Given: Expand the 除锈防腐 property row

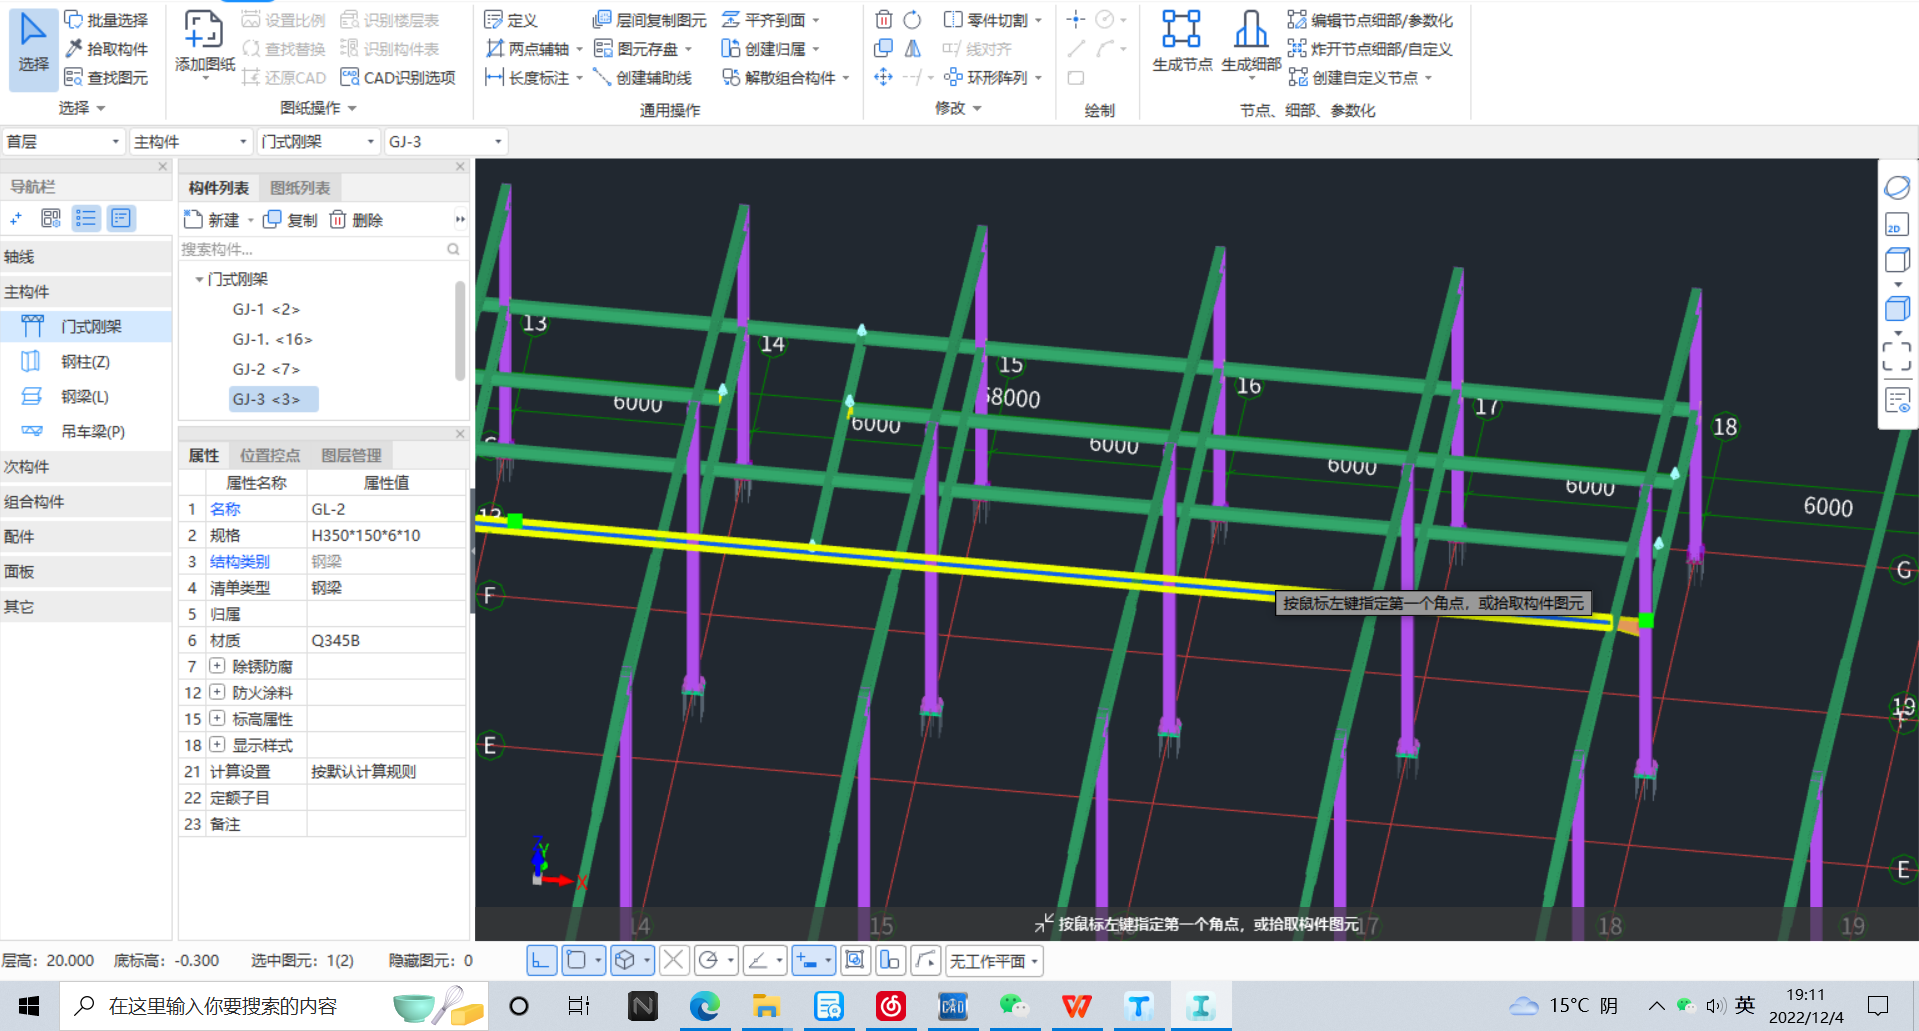Looking at the screenshot, I should 217,666.
